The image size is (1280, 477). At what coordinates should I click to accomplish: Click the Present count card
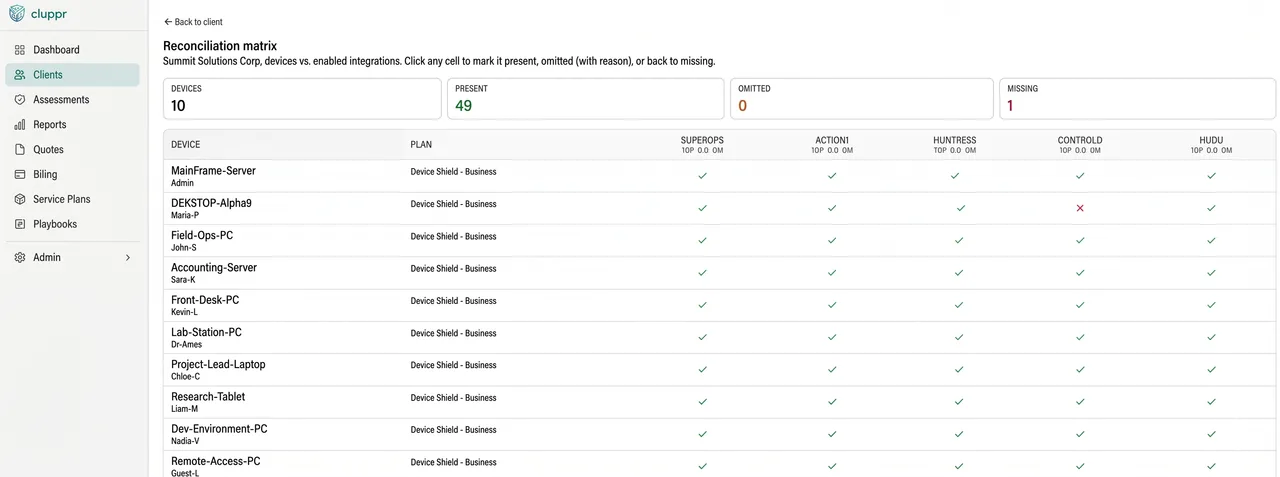click(586, 99)
